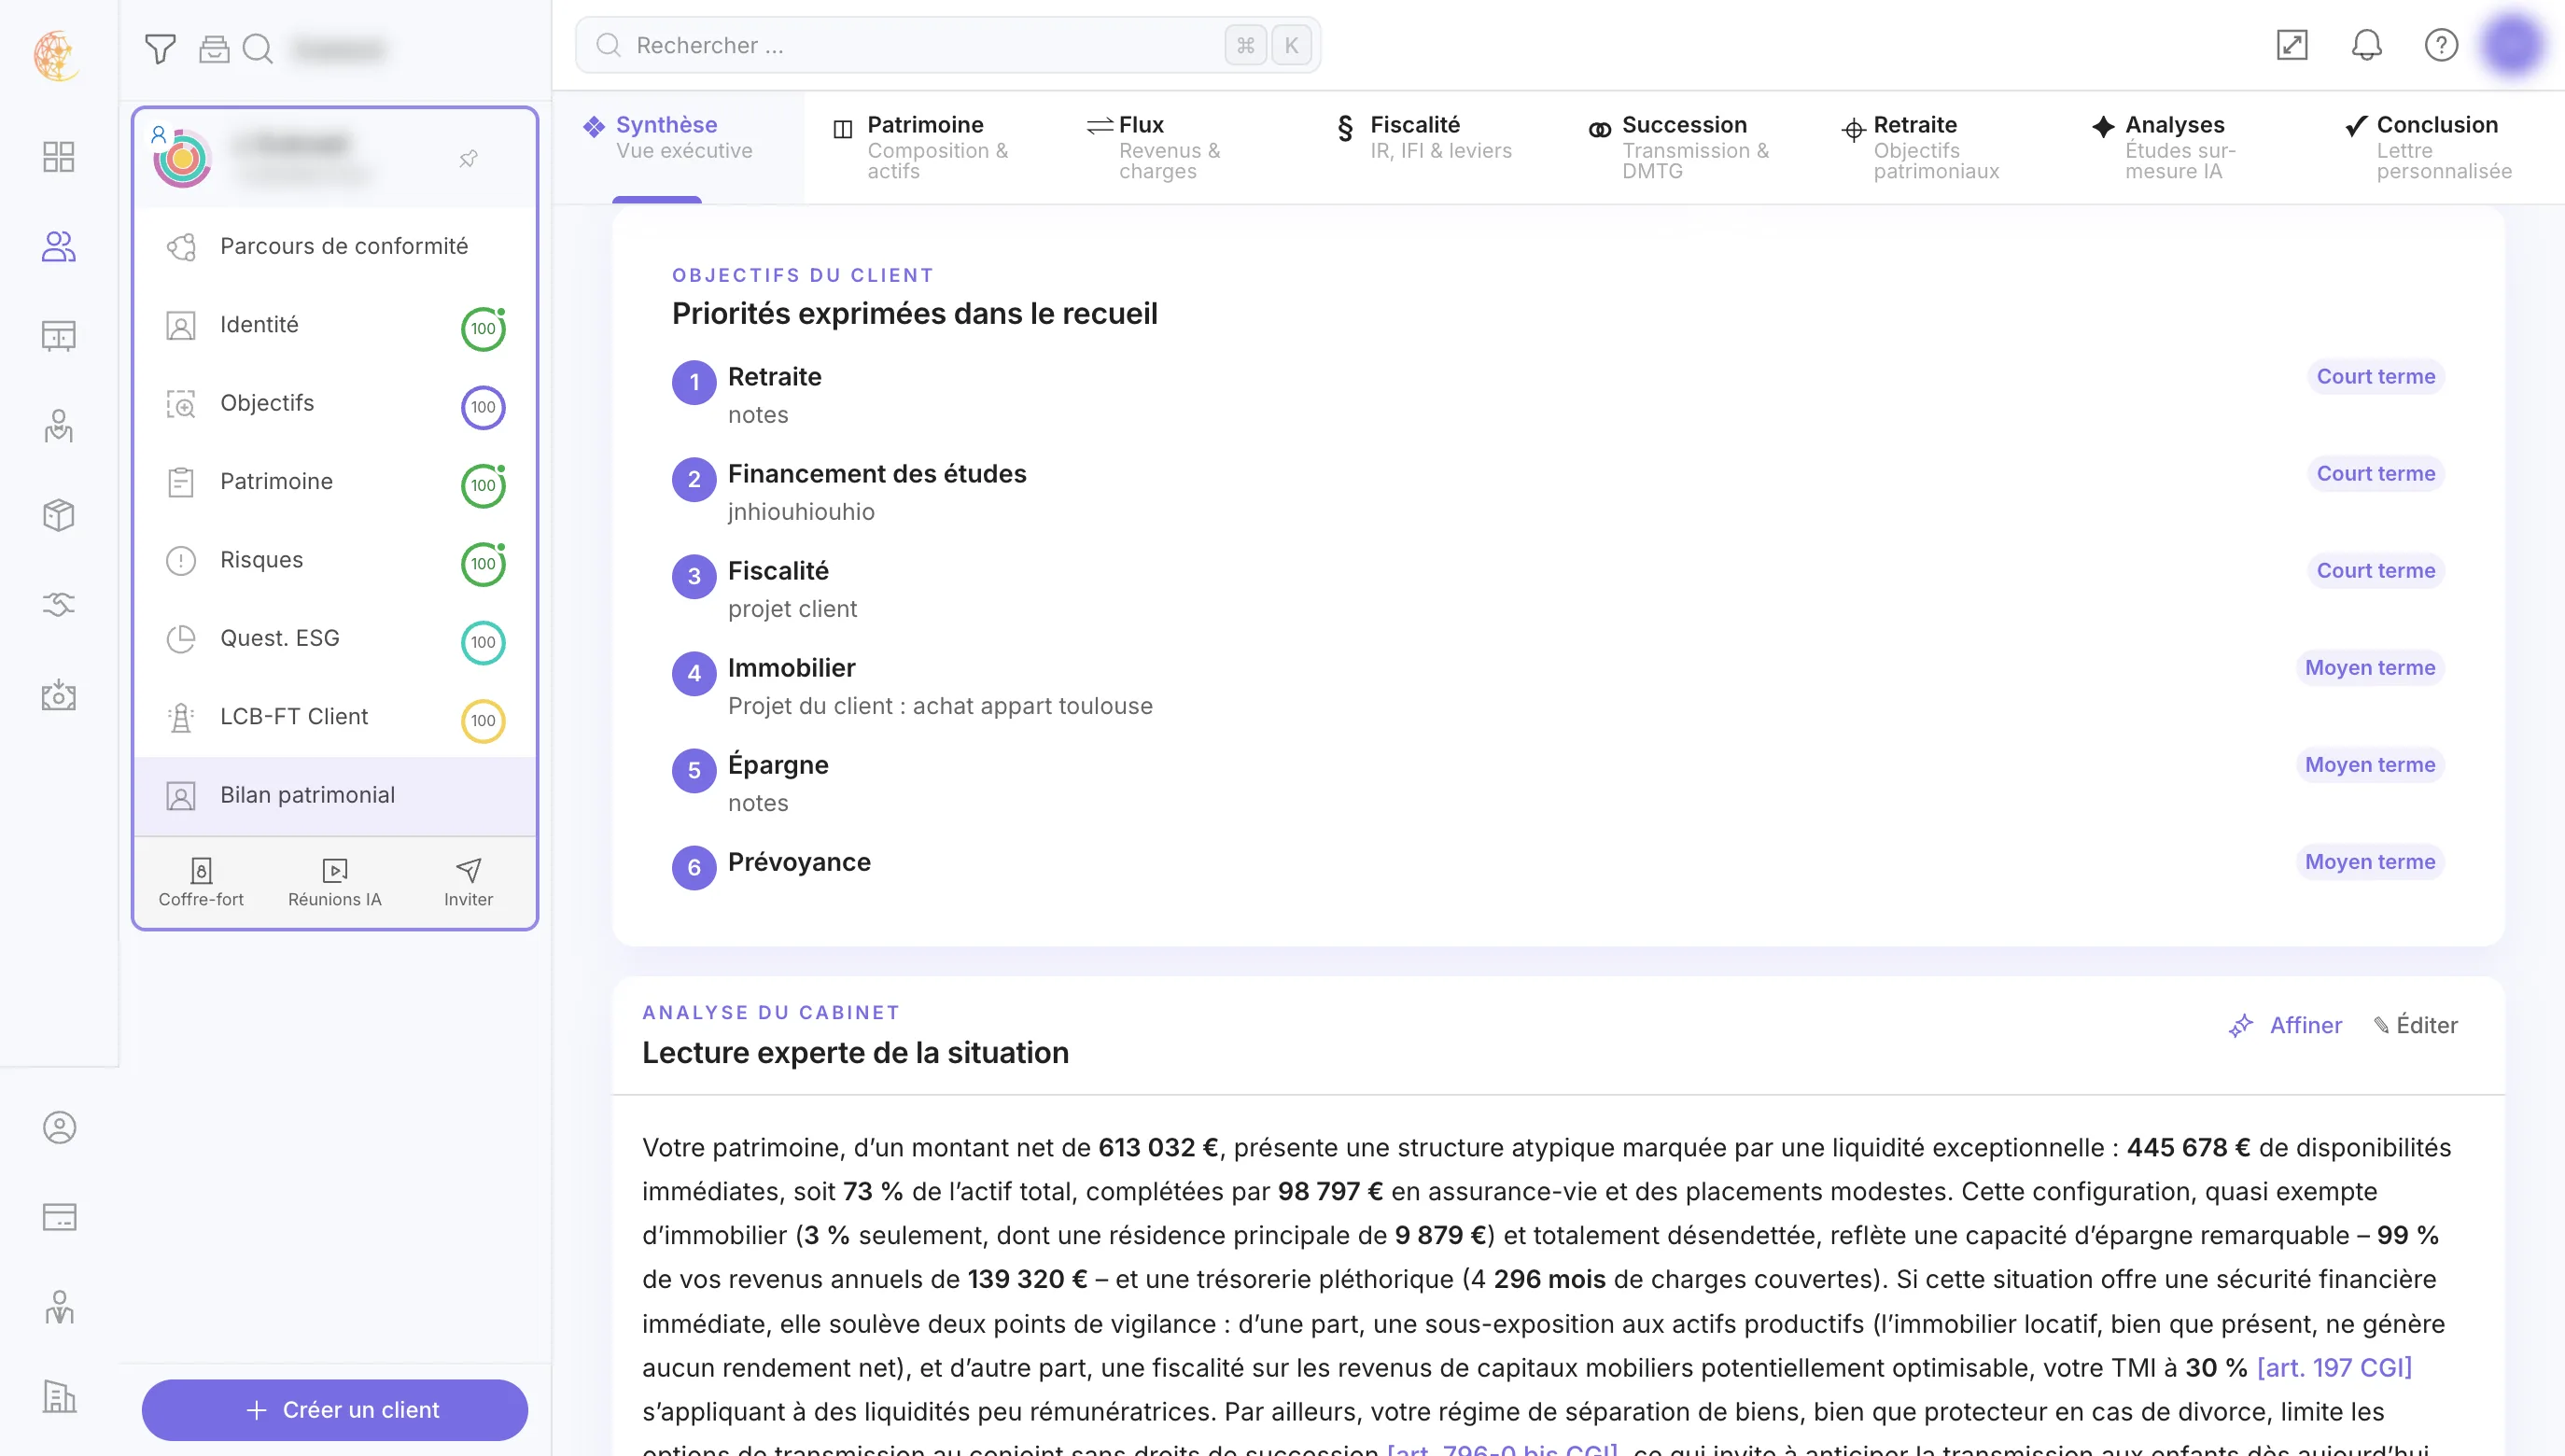2565x1456 pixels.
Task: Click the Court terme tag on Retraite
Action: point(2376,377)
